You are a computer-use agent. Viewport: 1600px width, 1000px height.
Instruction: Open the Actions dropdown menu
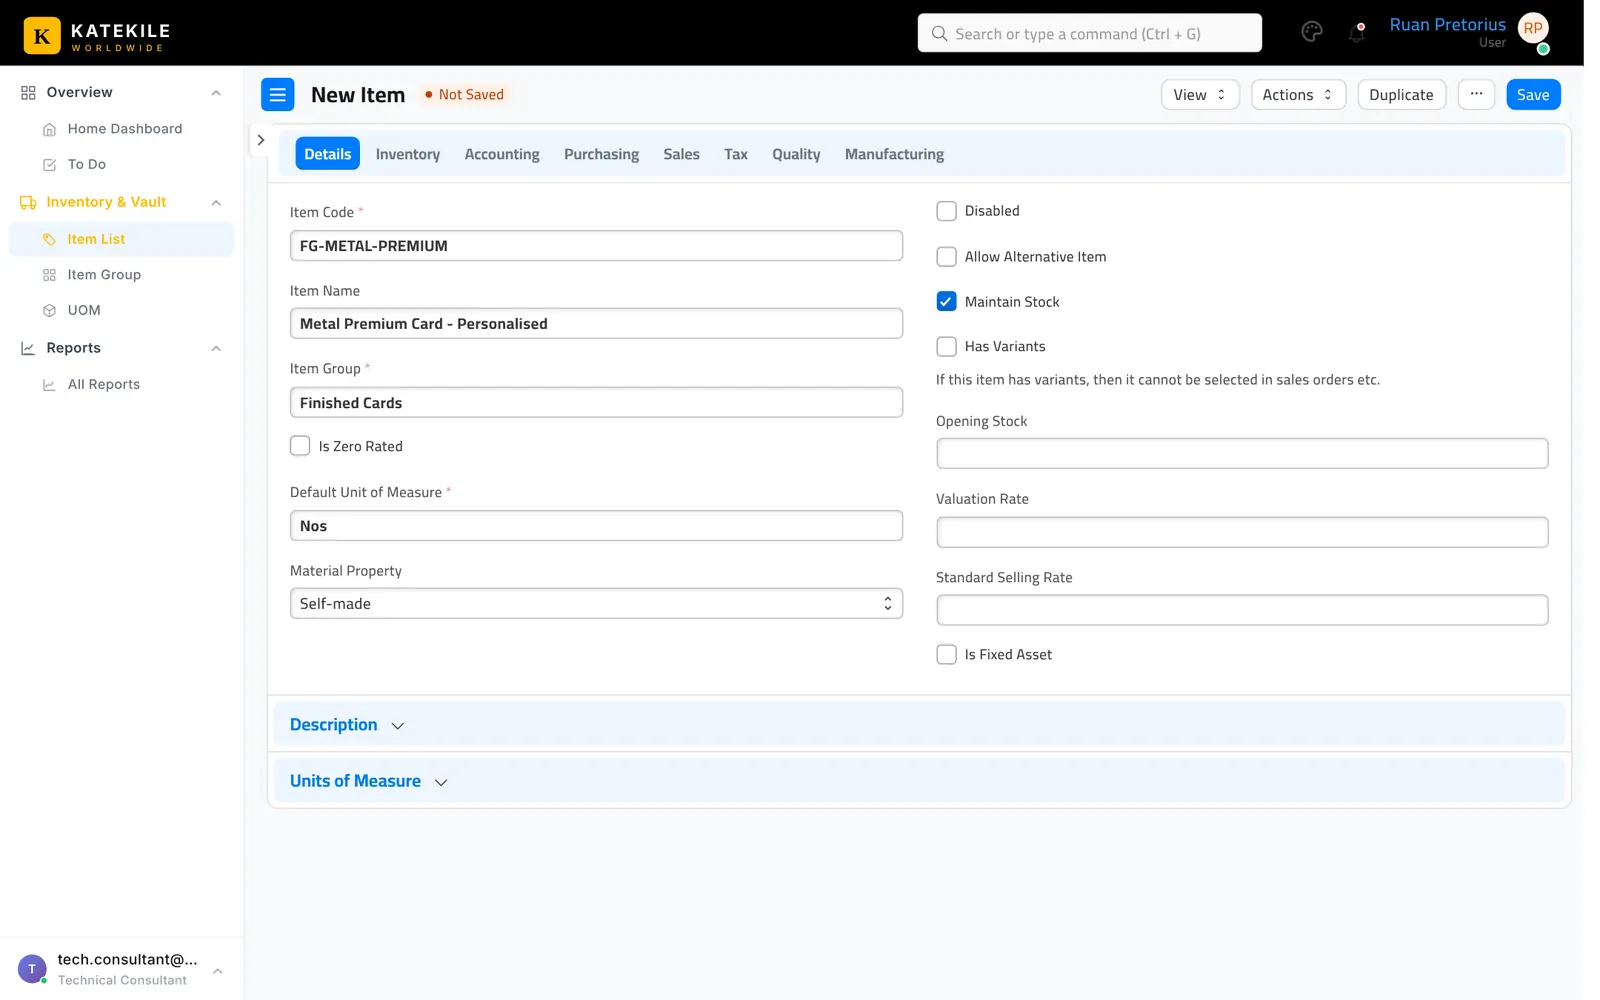pyautogui.click(x=1297, y=94)
